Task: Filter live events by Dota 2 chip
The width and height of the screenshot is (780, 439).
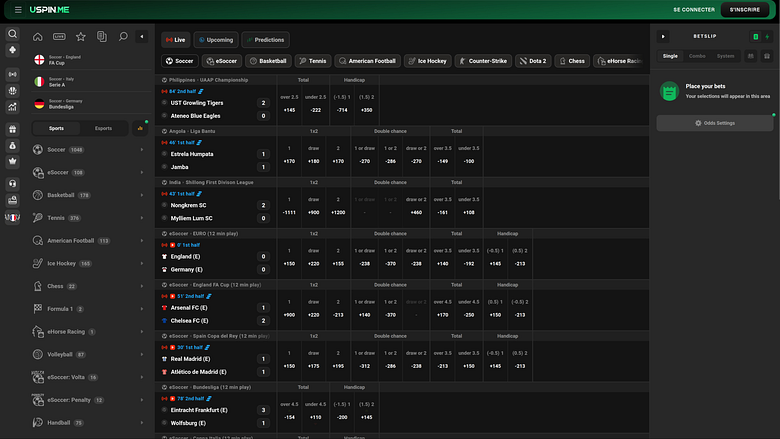Action: coord(533,61)
